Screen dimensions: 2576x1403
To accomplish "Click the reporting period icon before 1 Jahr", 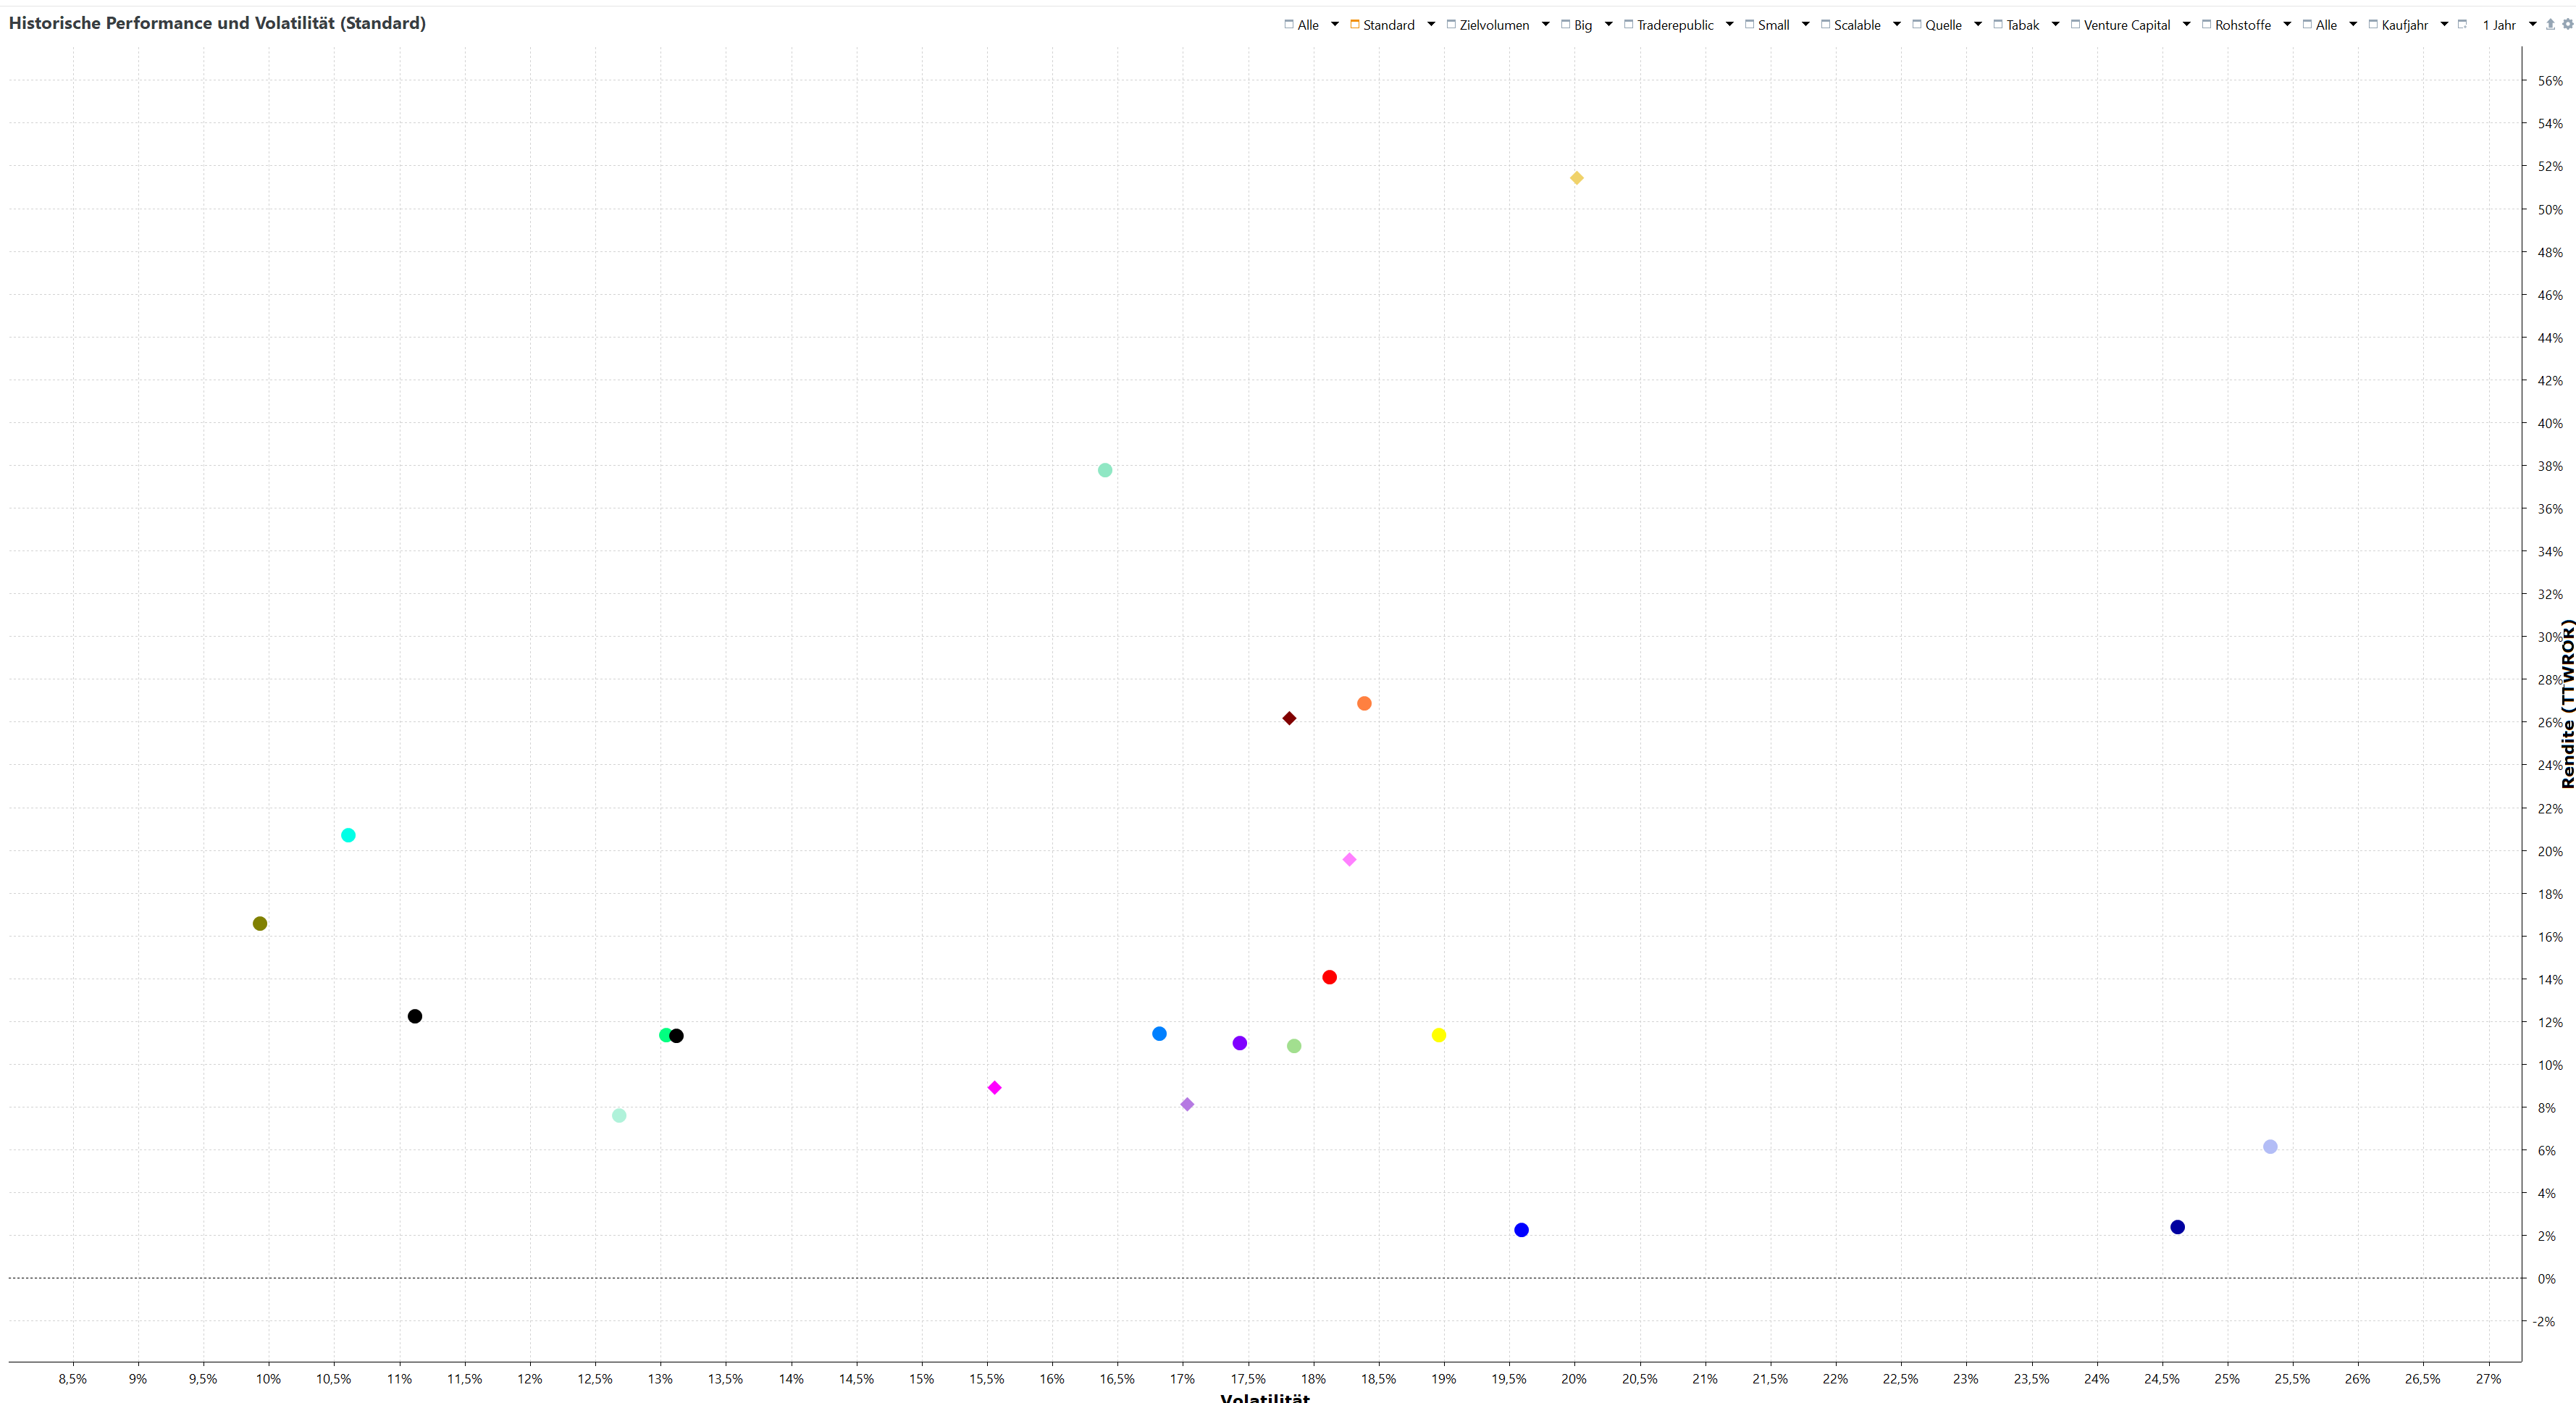I will tap(2462, 24).
